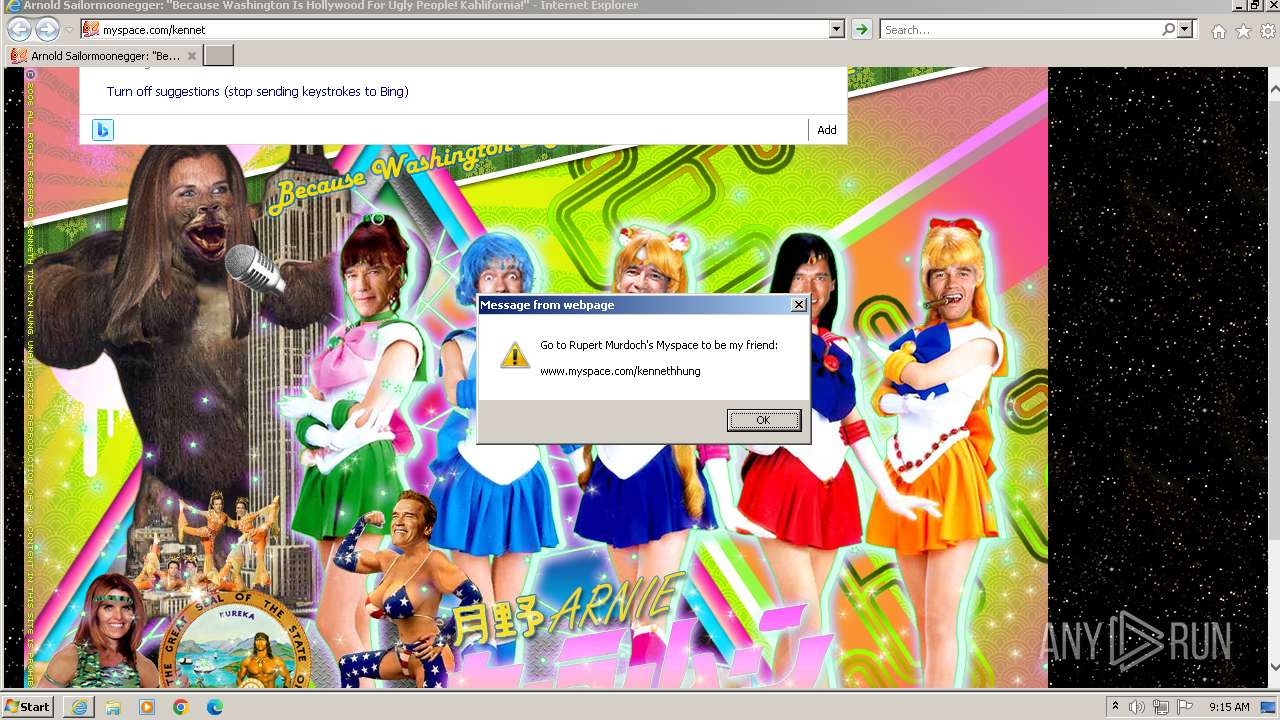Click the green Go arrow next to address bar
1280x720 pixels.
(861, 30)
